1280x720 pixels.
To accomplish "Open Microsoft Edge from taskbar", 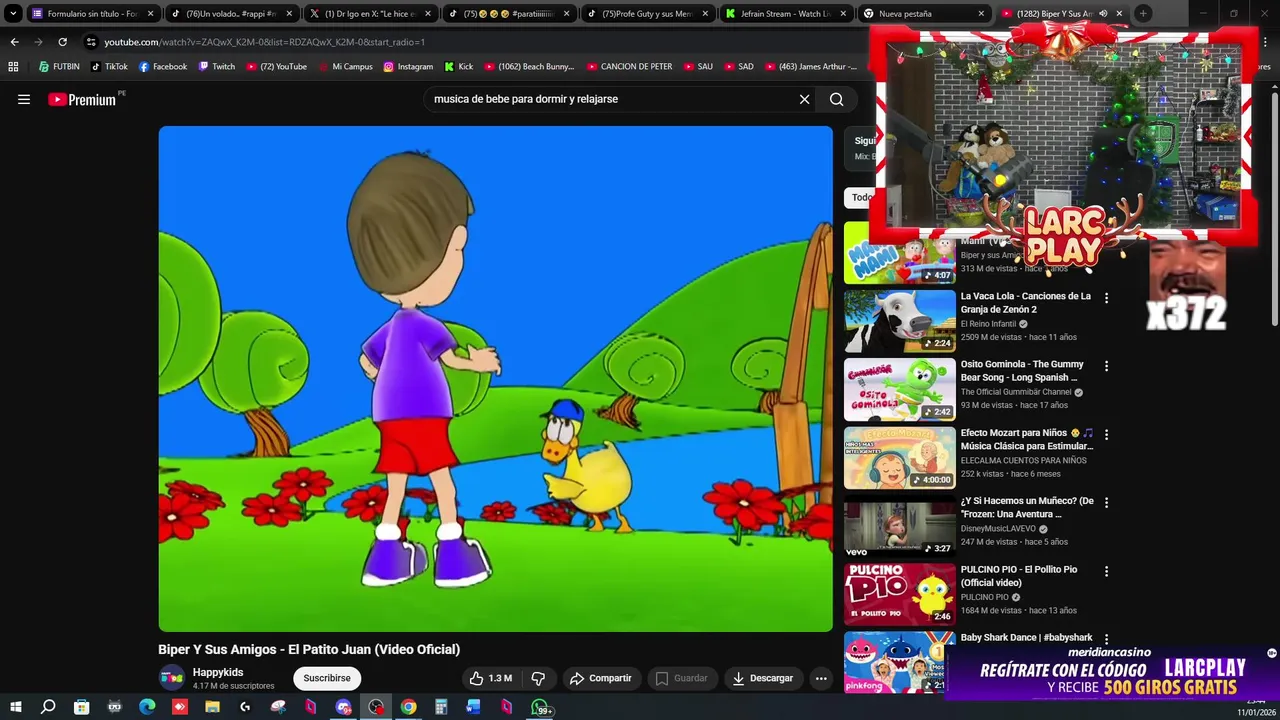I will [147, 707].
